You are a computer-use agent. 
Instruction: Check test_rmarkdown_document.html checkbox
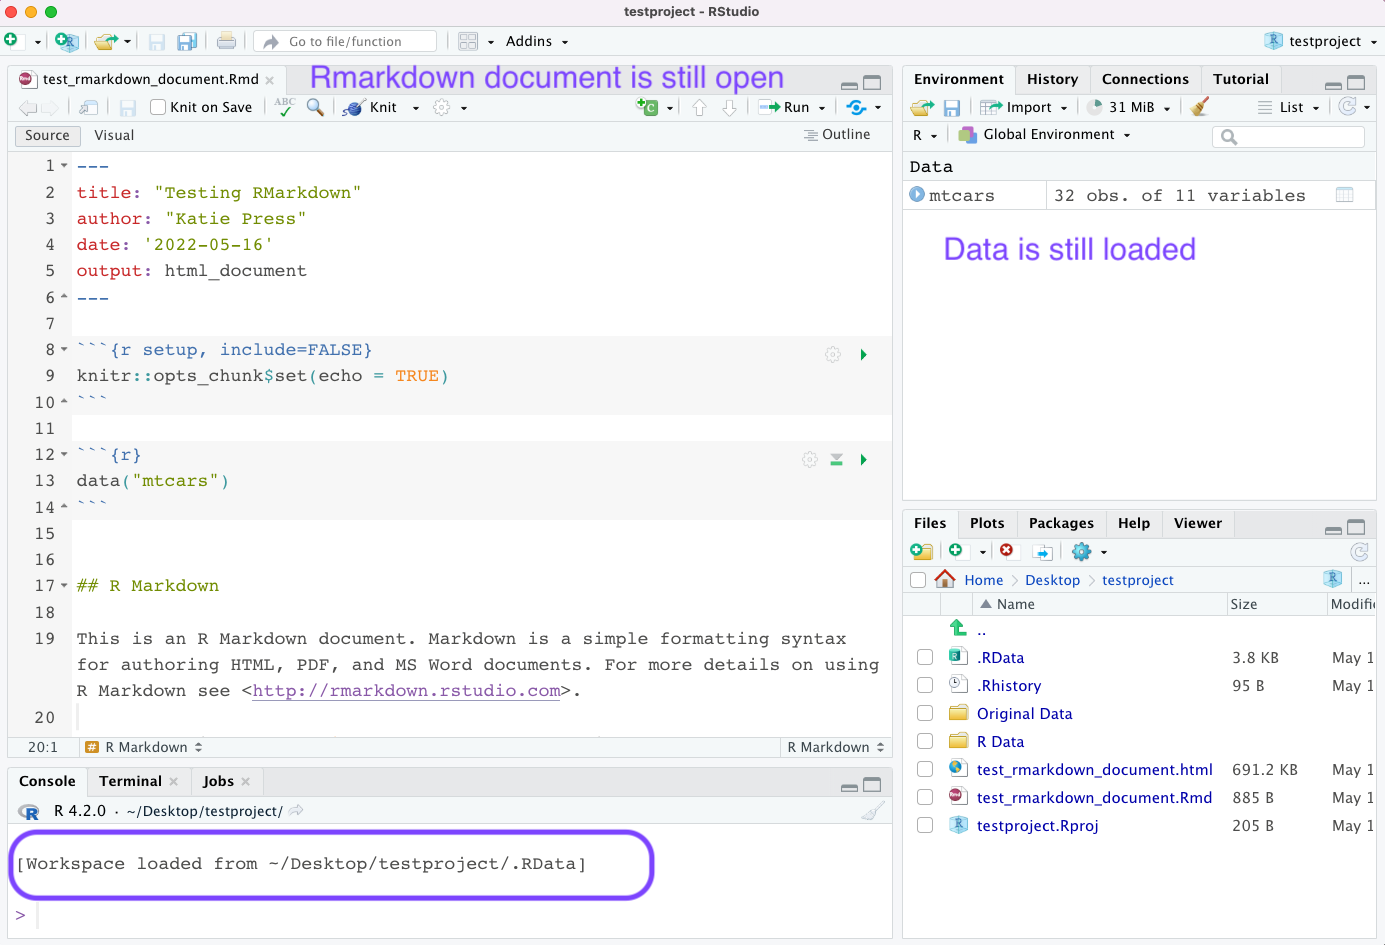click(x=925, y=769)
